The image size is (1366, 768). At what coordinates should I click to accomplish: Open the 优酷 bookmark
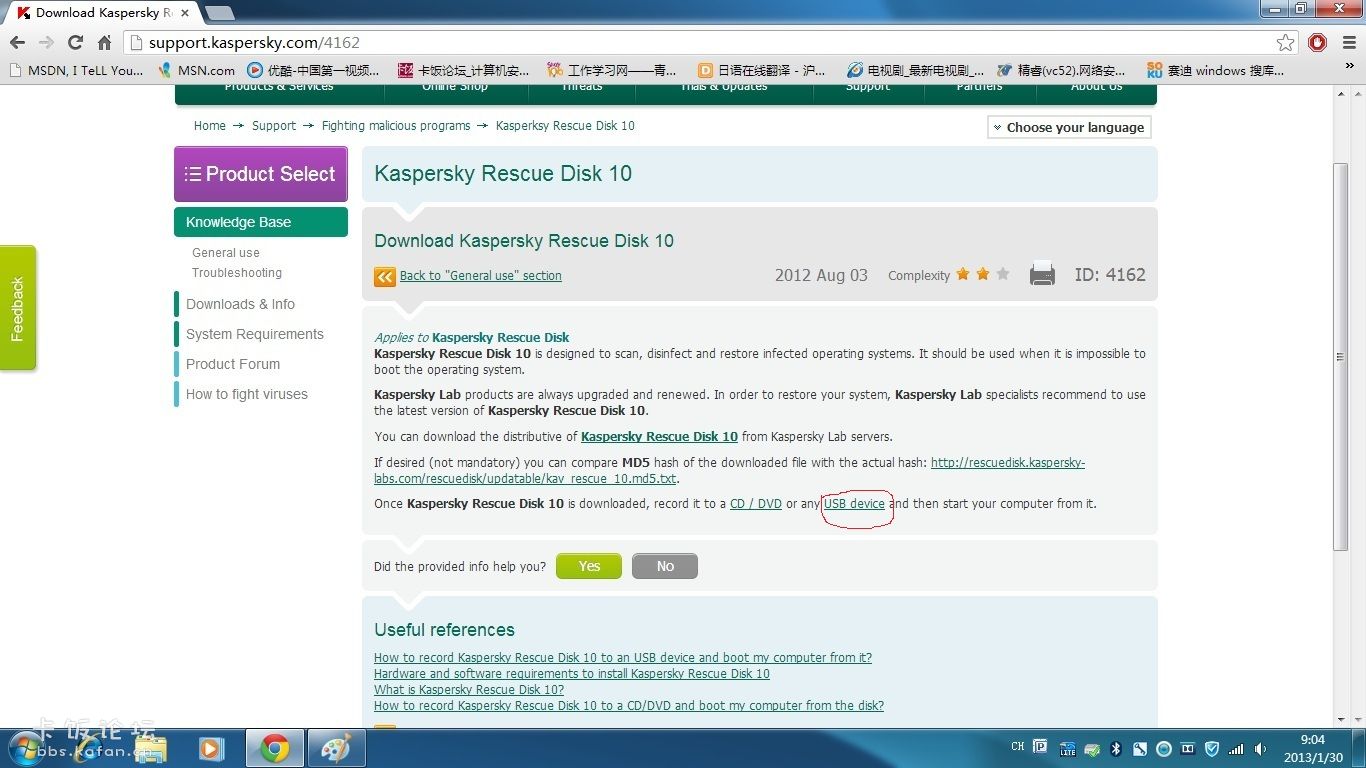[313, 70]
